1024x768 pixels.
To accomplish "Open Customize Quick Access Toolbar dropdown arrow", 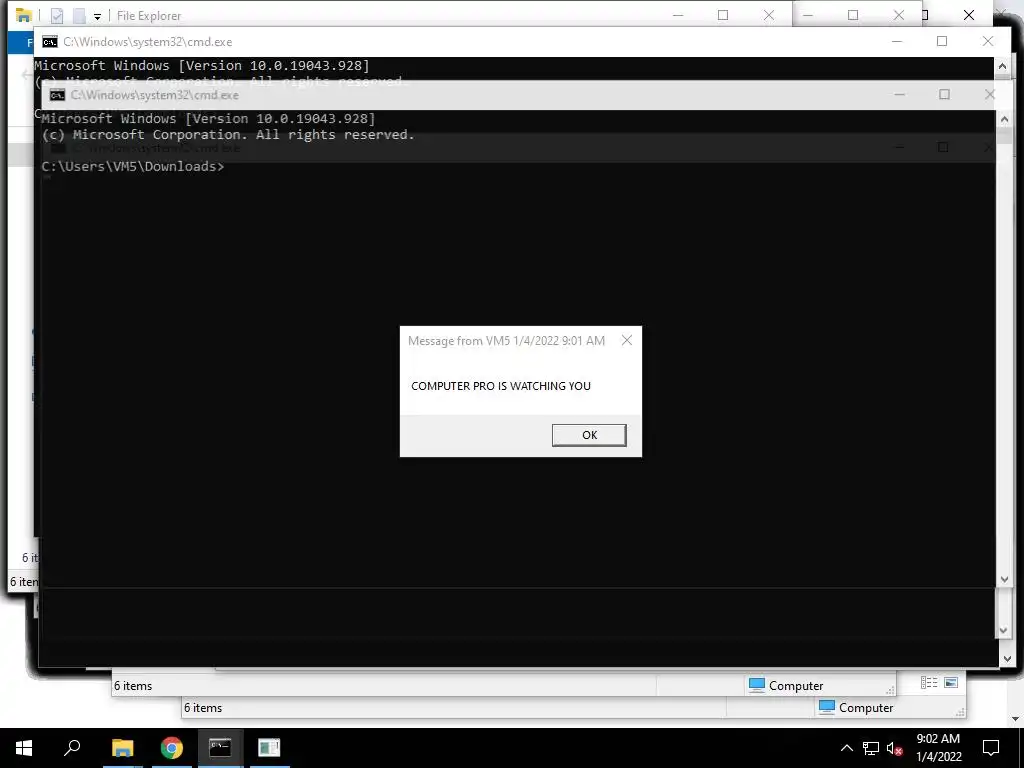I will click(97, 16).
